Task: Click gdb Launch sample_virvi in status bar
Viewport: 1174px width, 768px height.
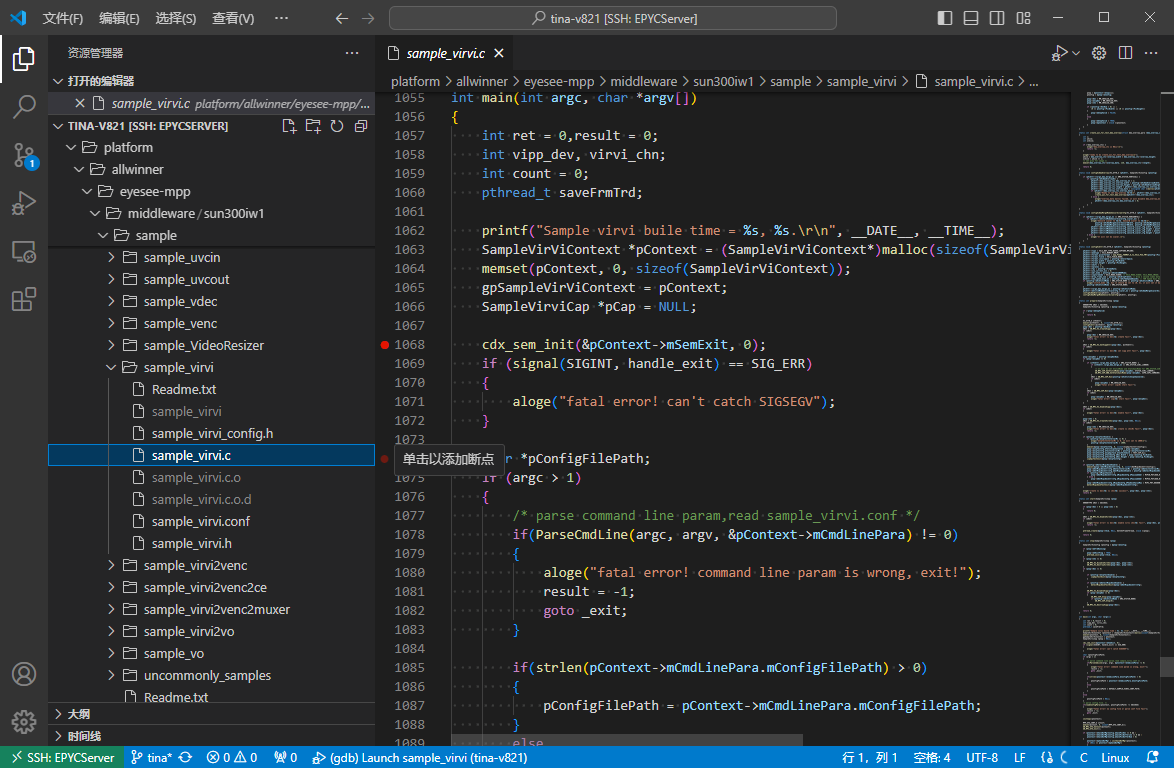Action: (419, 757)
